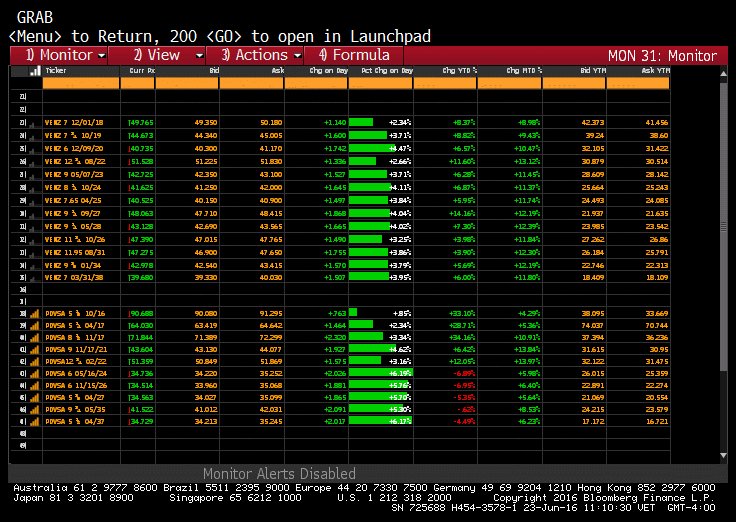
Task: Click chart icon beside PDVSA 6 05/16/24
Action: [x=35, y=374]
